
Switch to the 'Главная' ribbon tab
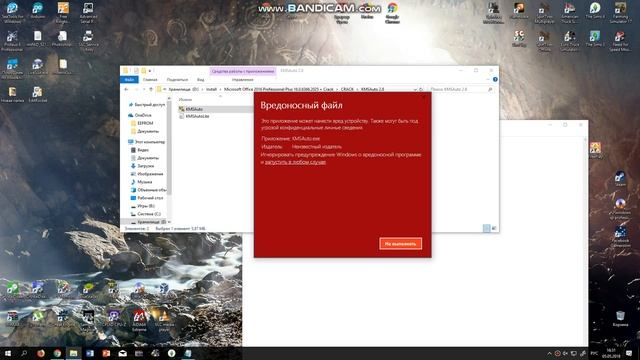150,80
